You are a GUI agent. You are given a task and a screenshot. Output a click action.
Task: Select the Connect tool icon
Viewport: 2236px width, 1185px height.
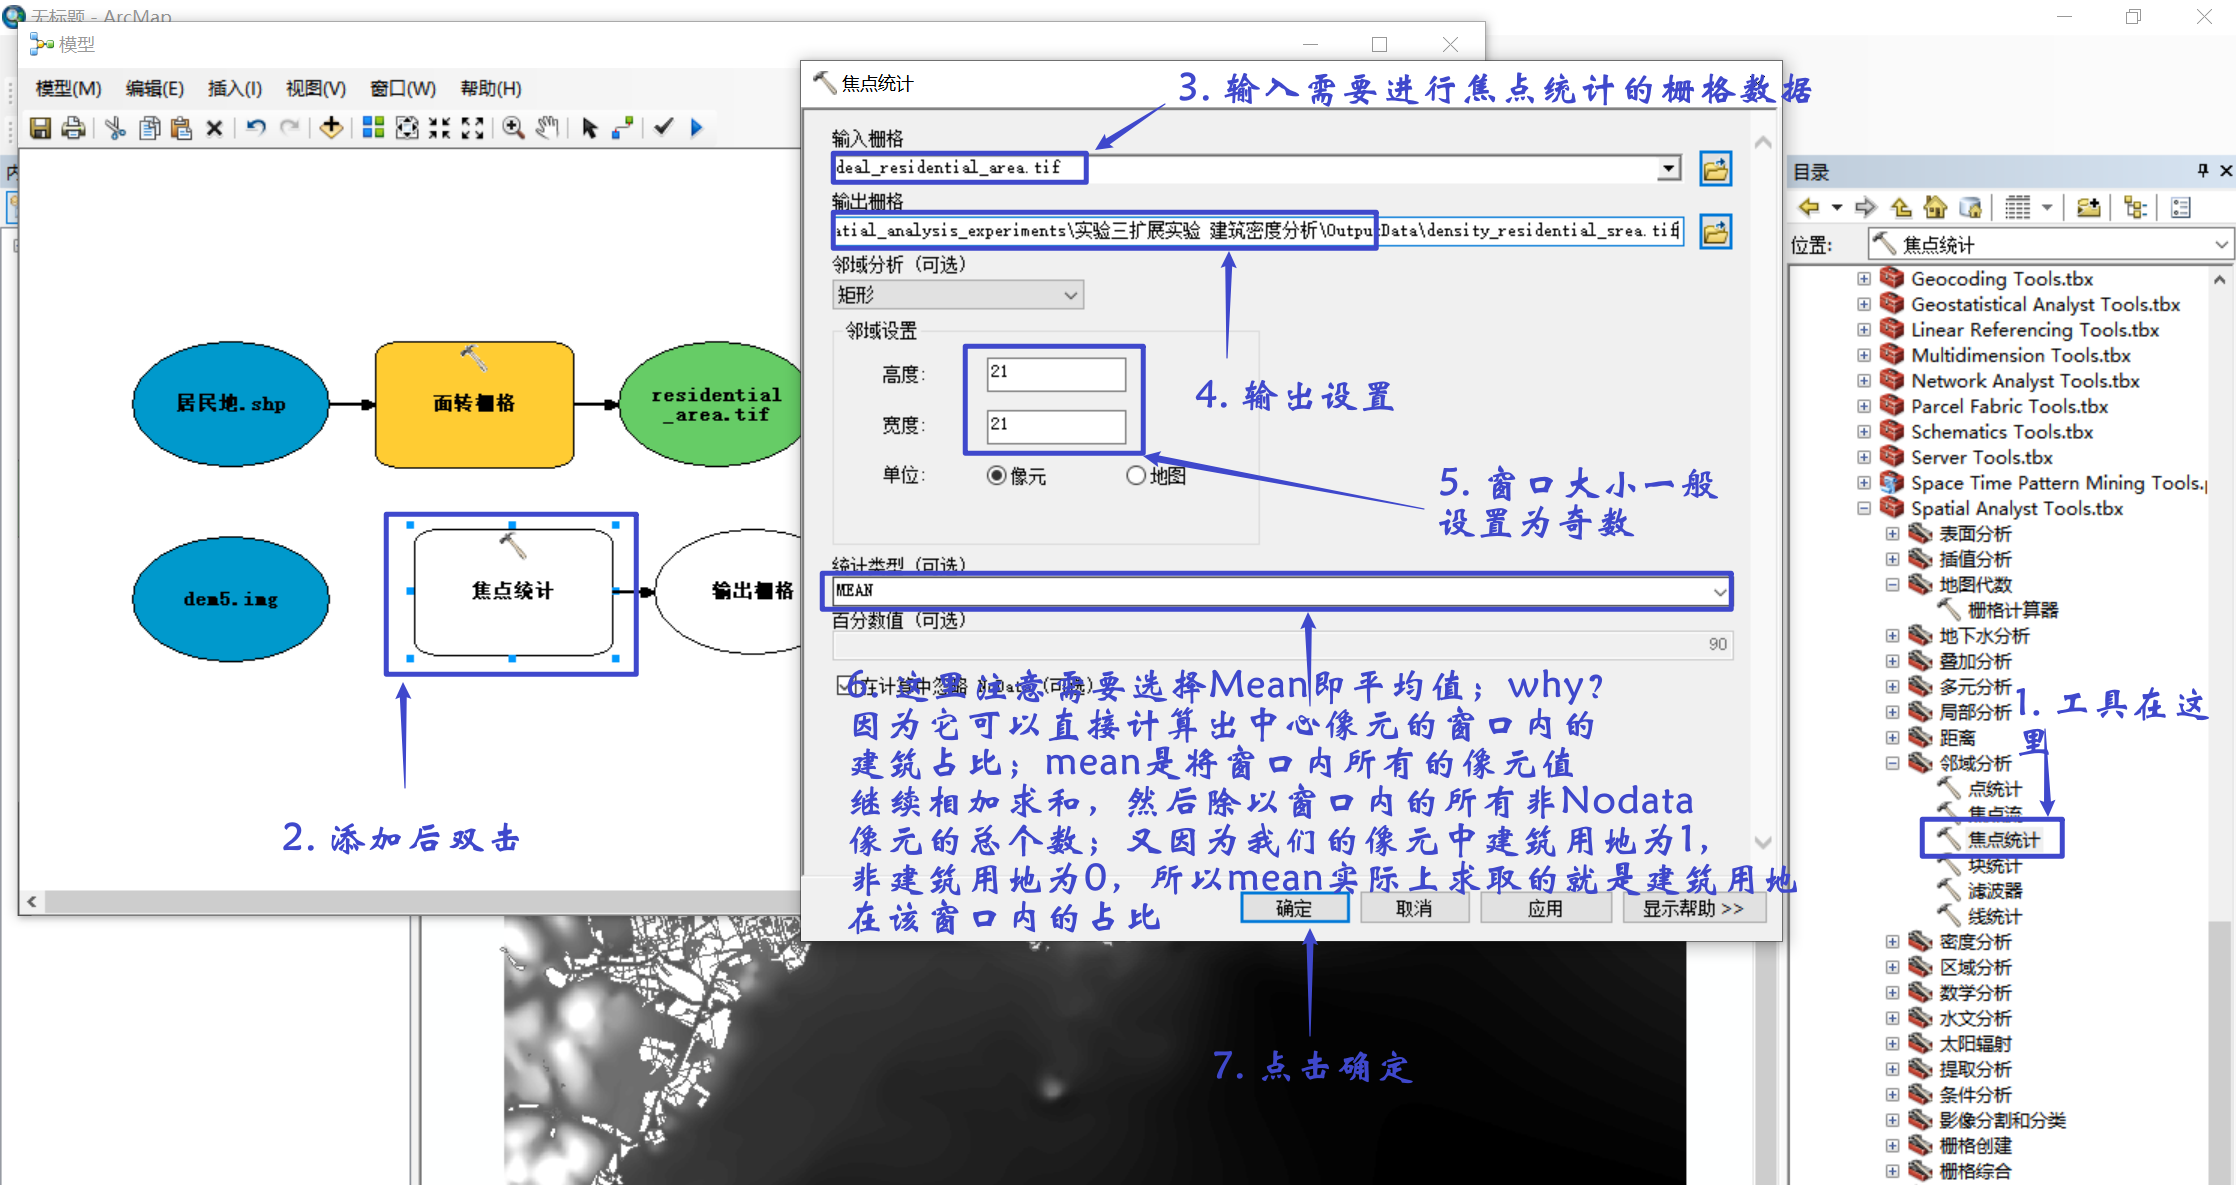pos(622,128)
